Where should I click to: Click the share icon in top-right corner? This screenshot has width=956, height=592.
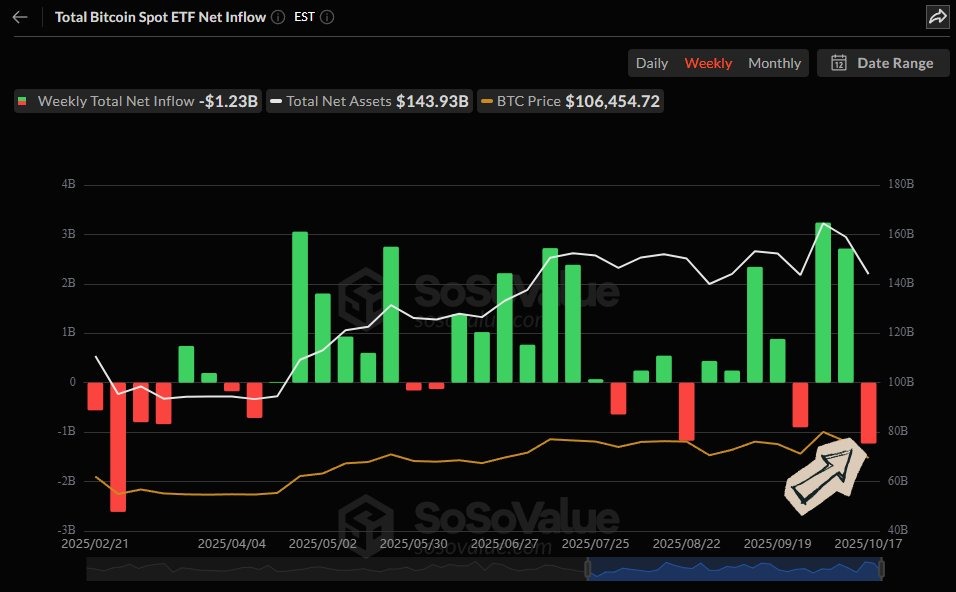point(936,16)
